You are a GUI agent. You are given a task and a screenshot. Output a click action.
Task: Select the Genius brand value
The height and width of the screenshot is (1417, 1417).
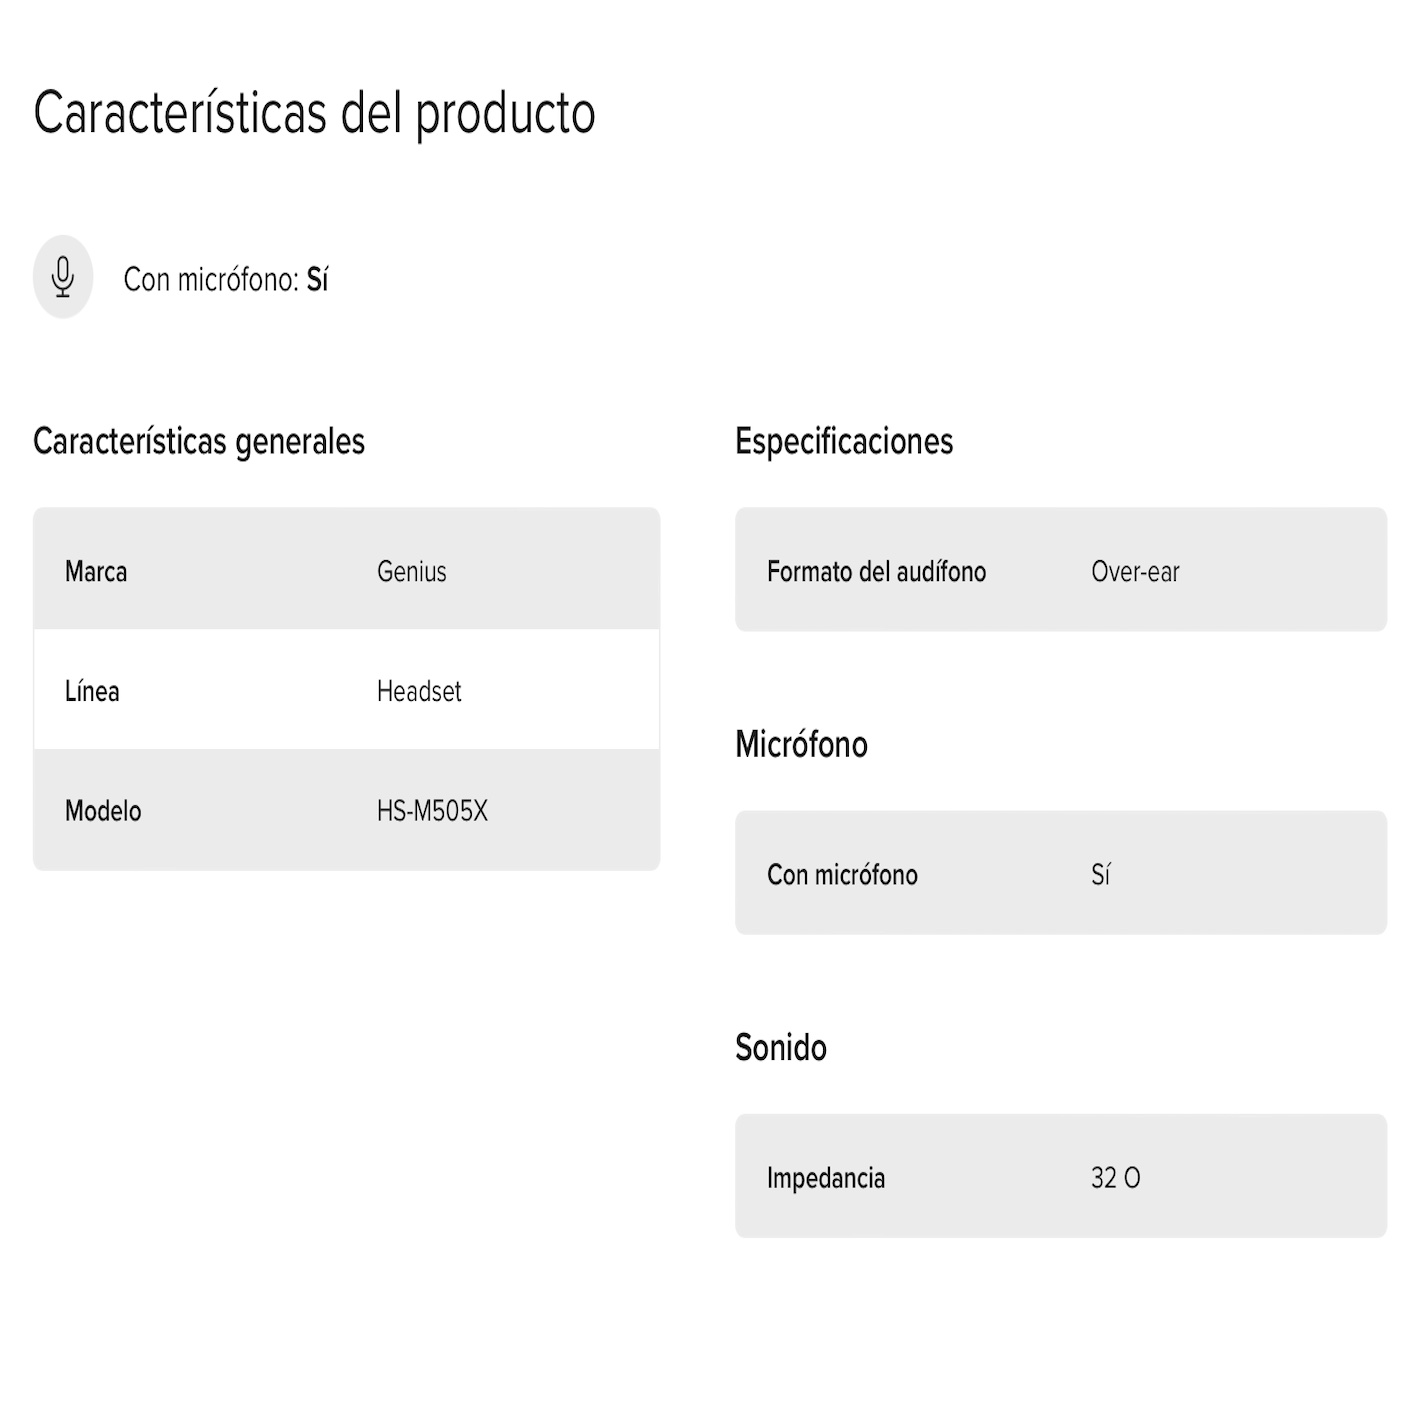tap(412, 571)
